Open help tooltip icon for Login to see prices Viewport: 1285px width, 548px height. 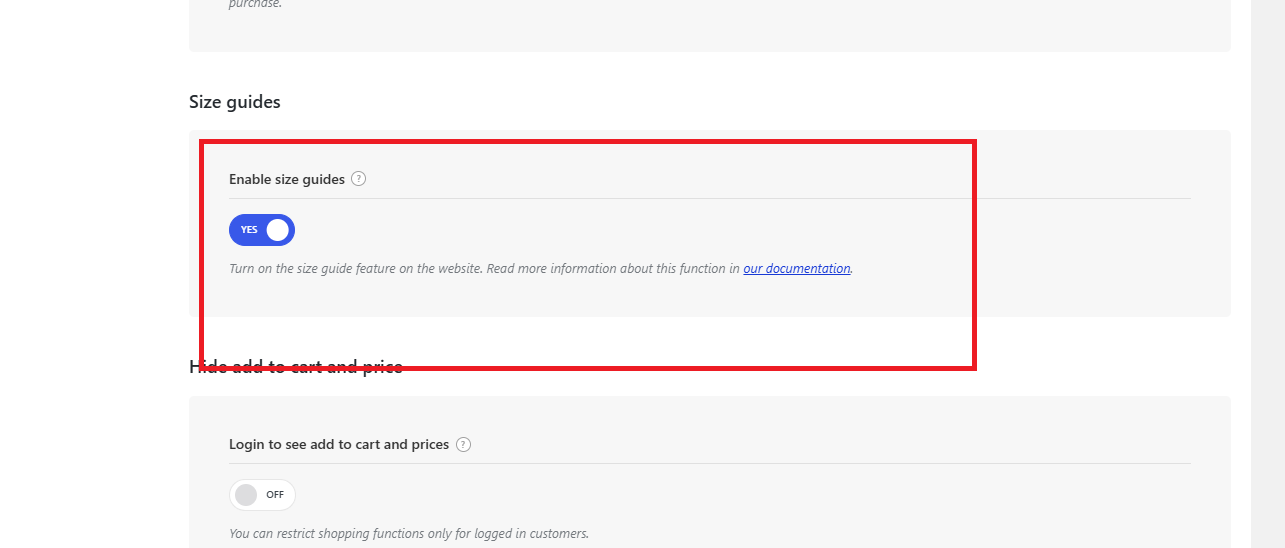point(463,444)
